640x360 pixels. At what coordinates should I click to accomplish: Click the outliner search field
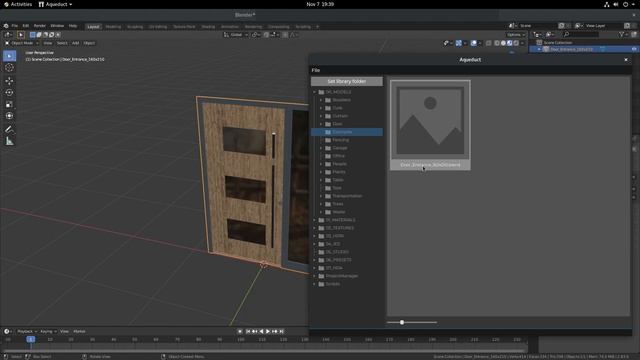pos(581,35)
